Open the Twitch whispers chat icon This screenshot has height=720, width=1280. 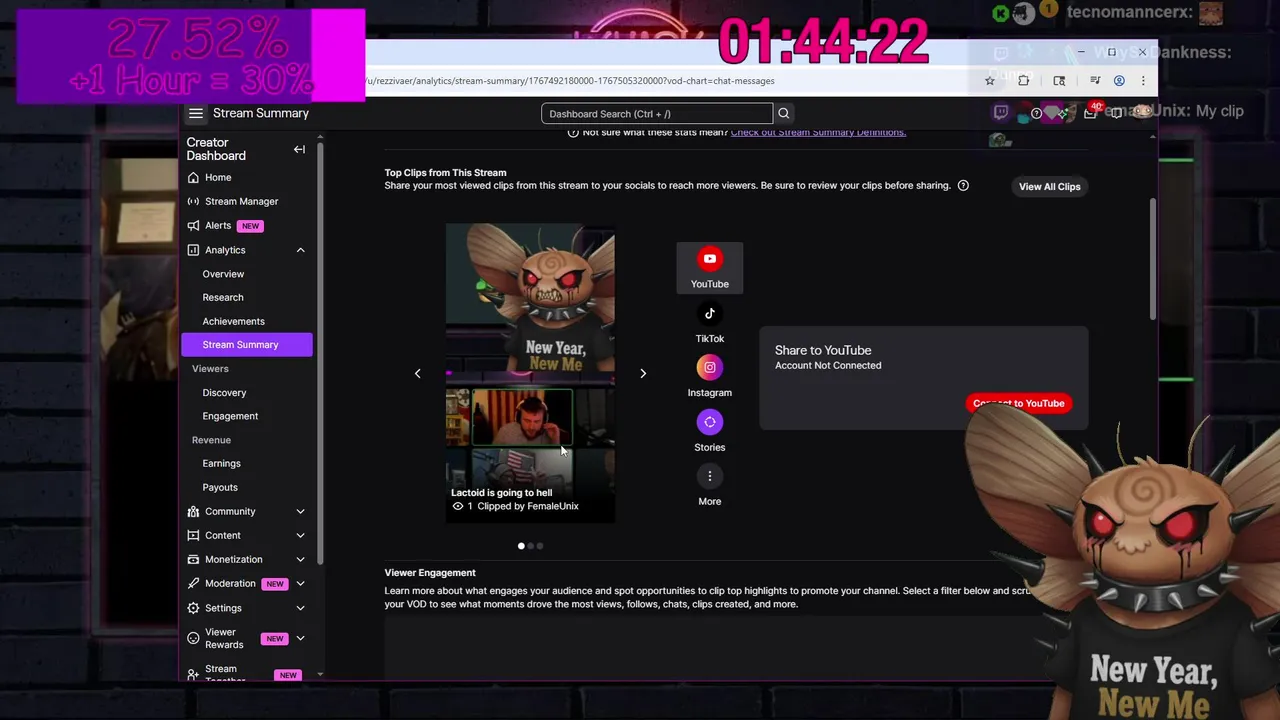1117,113
